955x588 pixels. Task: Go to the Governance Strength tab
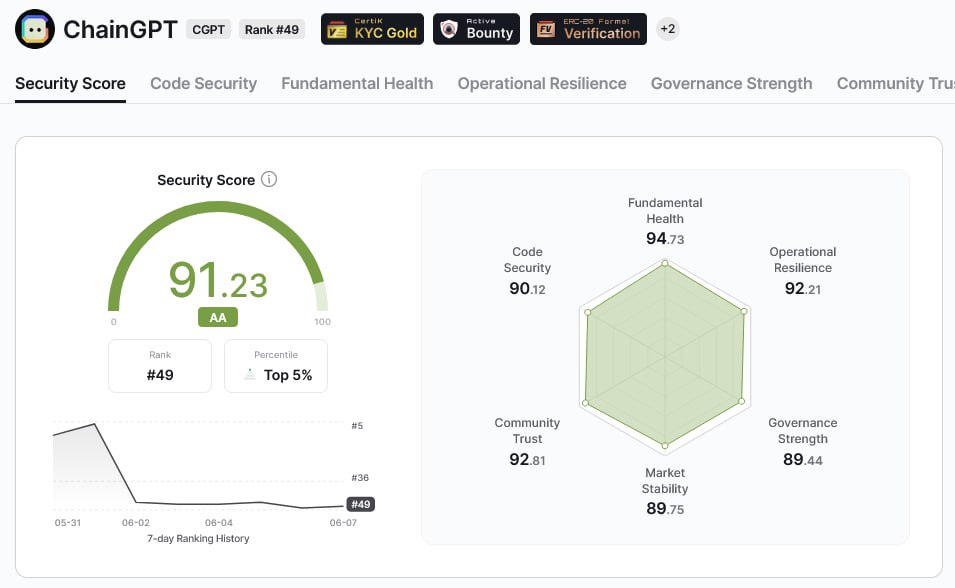click(x=731, y=84)
